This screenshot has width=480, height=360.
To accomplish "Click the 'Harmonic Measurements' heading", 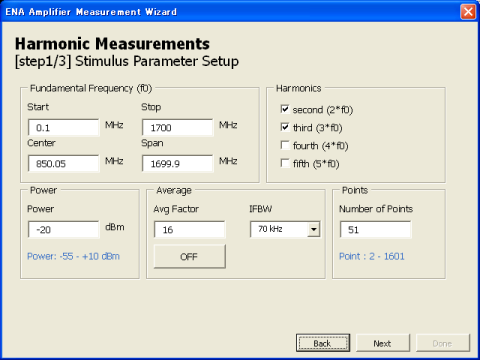I will [112, 44].
